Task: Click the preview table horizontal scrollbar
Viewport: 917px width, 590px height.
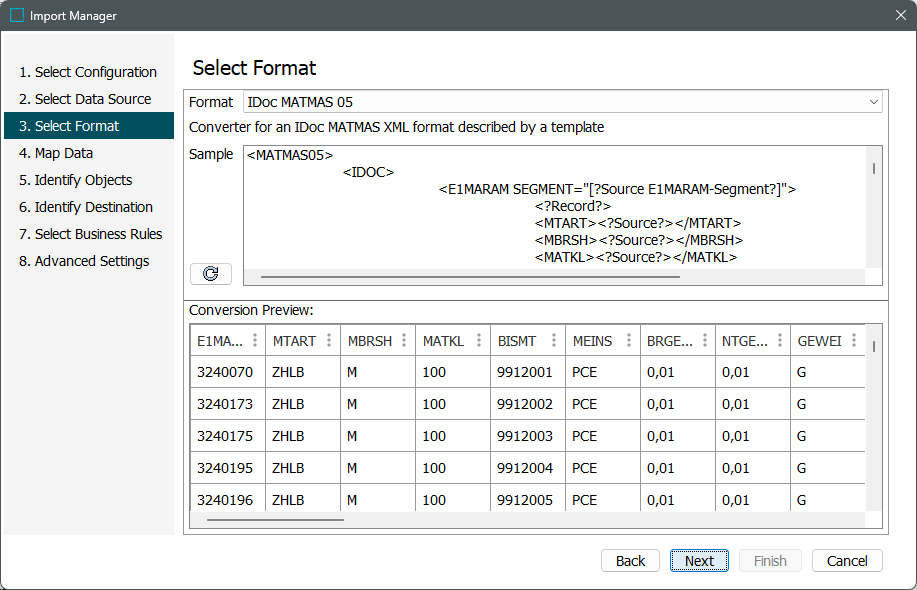Action: coord(275,519)
